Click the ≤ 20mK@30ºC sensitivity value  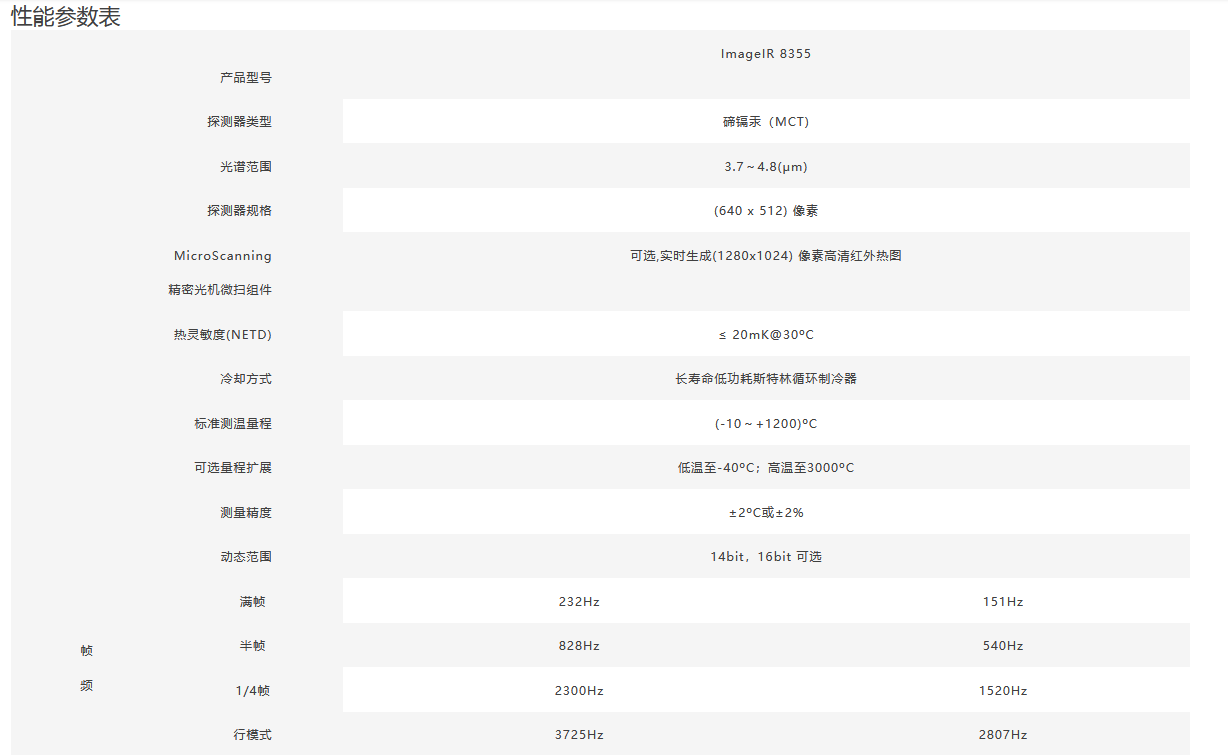766,335
